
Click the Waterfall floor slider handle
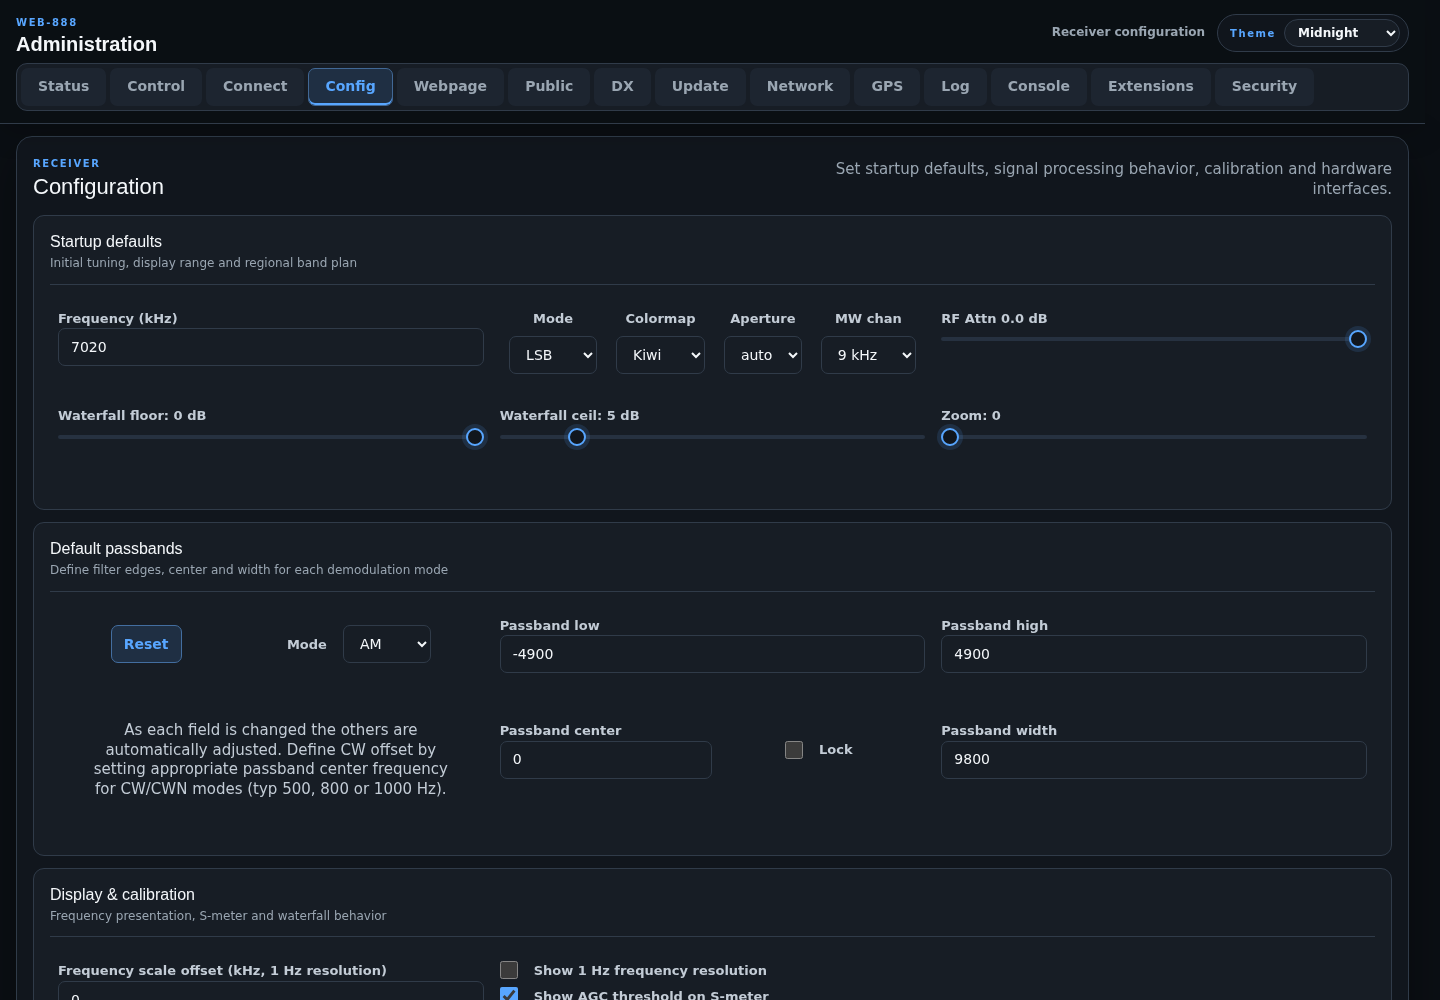pos(475,437)
